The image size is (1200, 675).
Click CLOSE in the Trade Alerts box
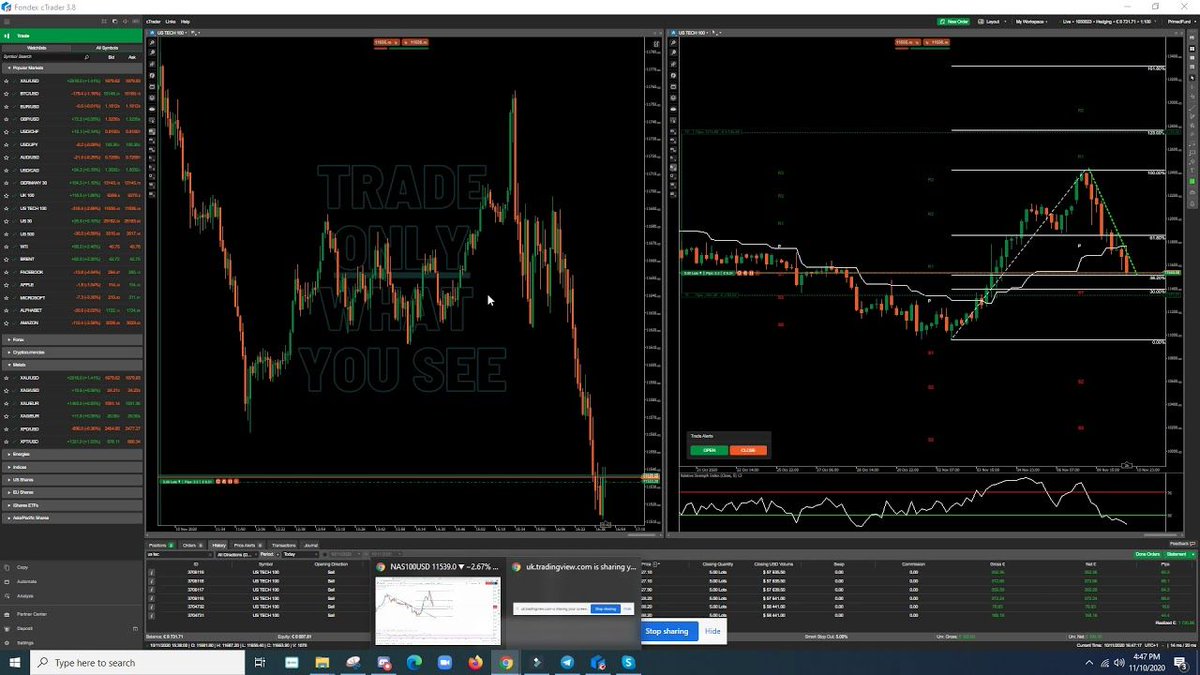(x=748, y=450)
